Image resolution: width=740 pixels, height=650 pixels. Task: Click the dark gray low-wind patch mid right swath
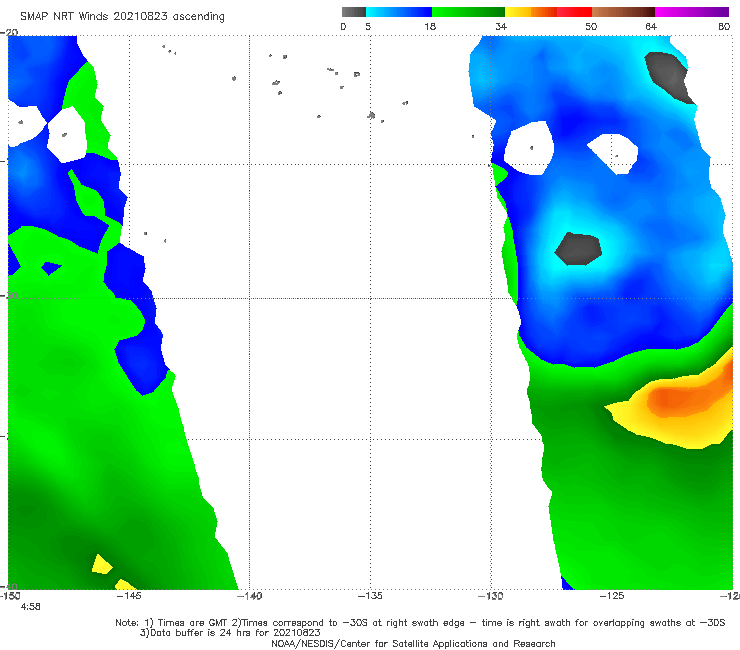pyautogui.click(x=578, y=249)
